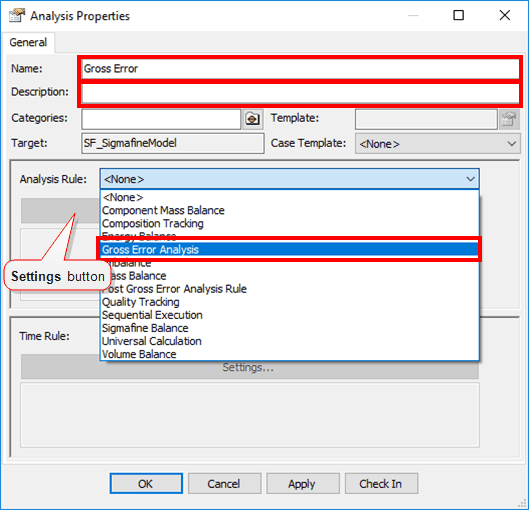
Task: Click the Name input field
Action: (x=300, y=69)
